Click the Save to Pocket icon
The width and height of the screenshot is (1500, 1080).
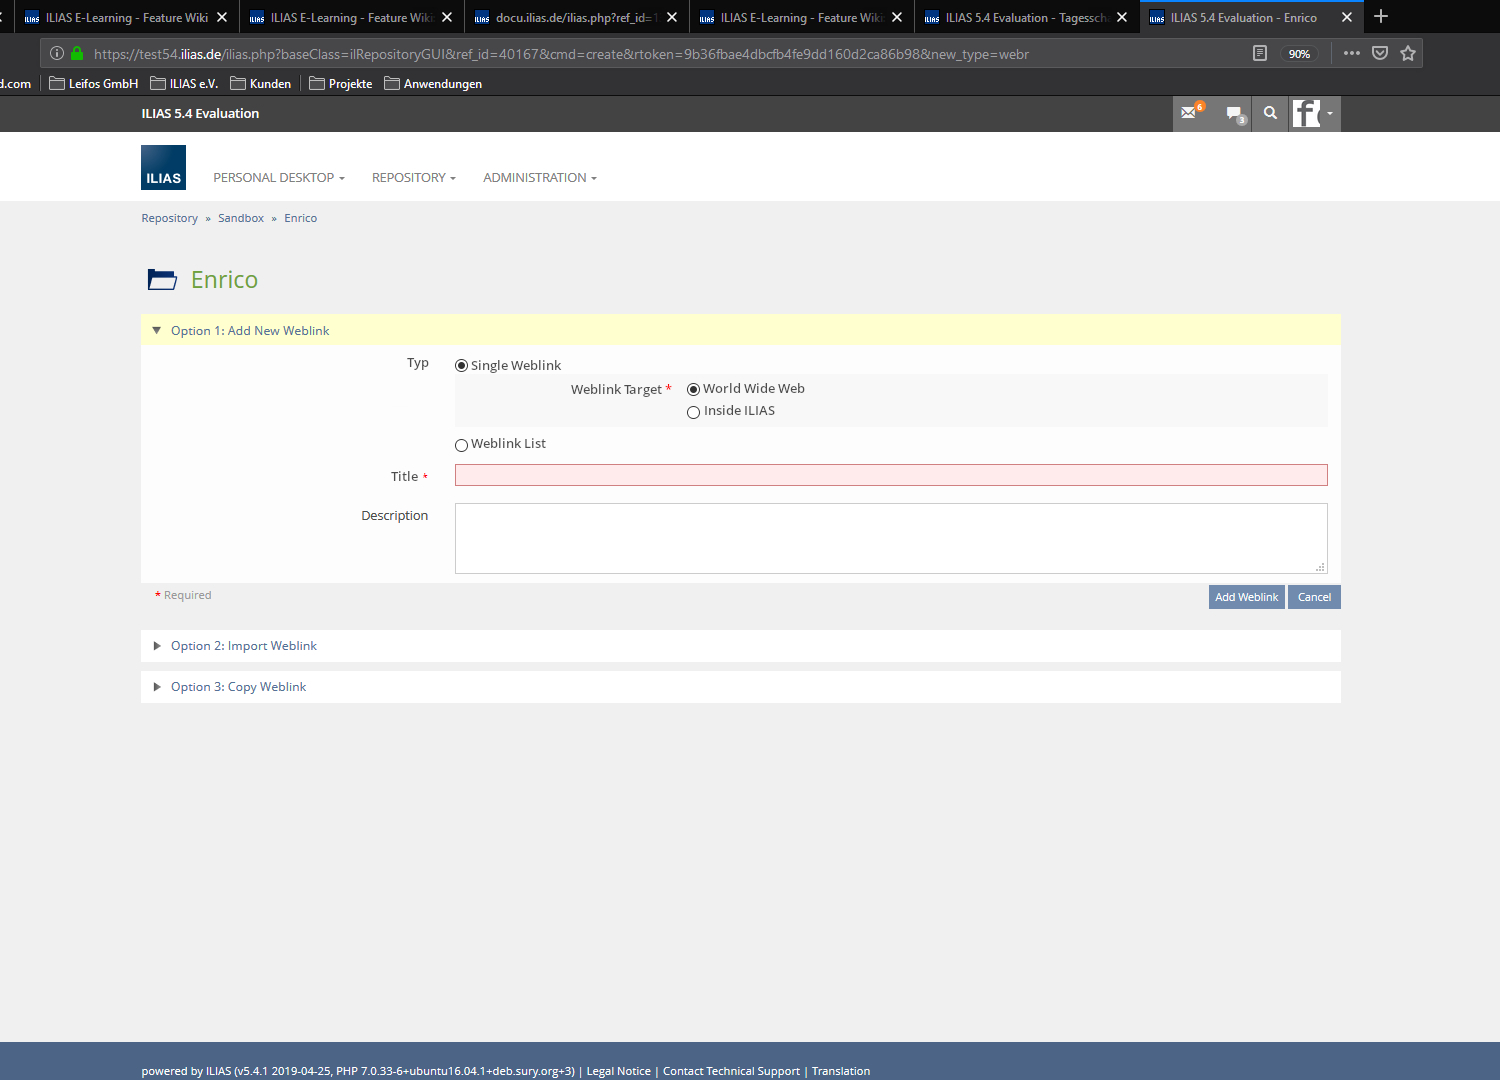click(x=1380, y=54)
